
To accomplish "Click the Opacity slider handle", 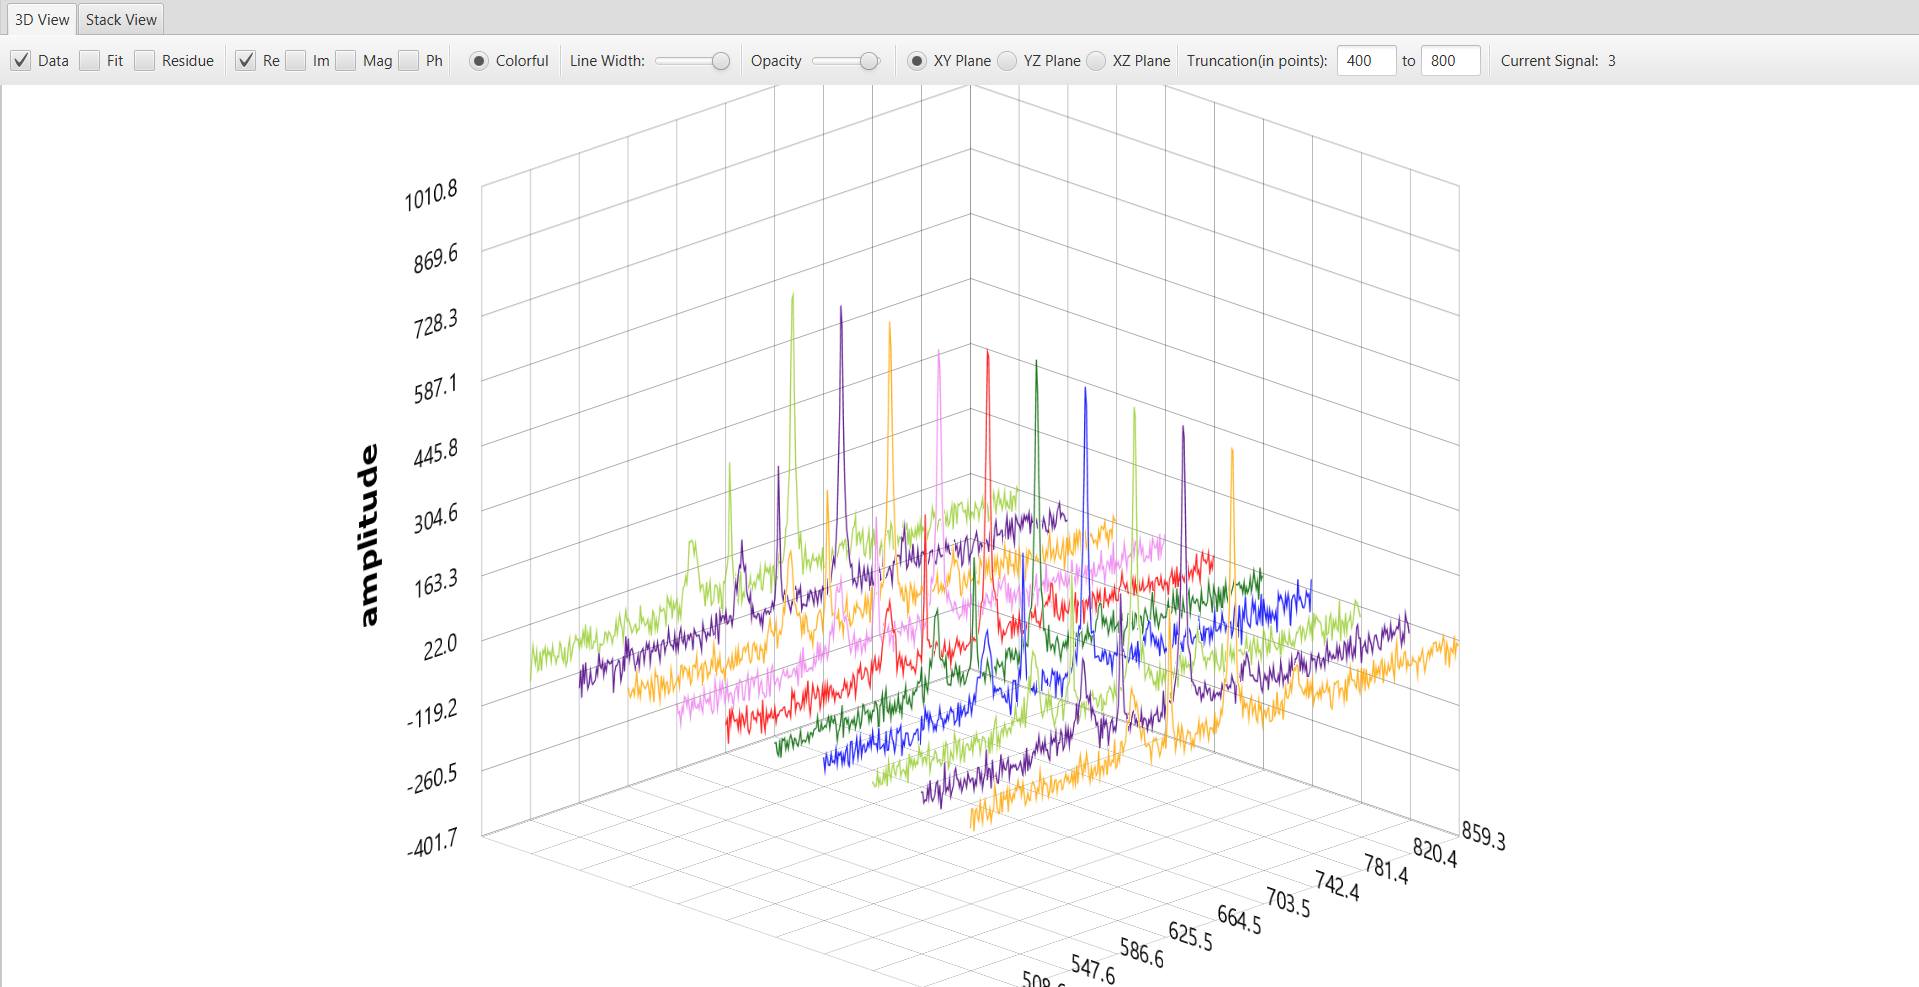I will pos(869,61).
